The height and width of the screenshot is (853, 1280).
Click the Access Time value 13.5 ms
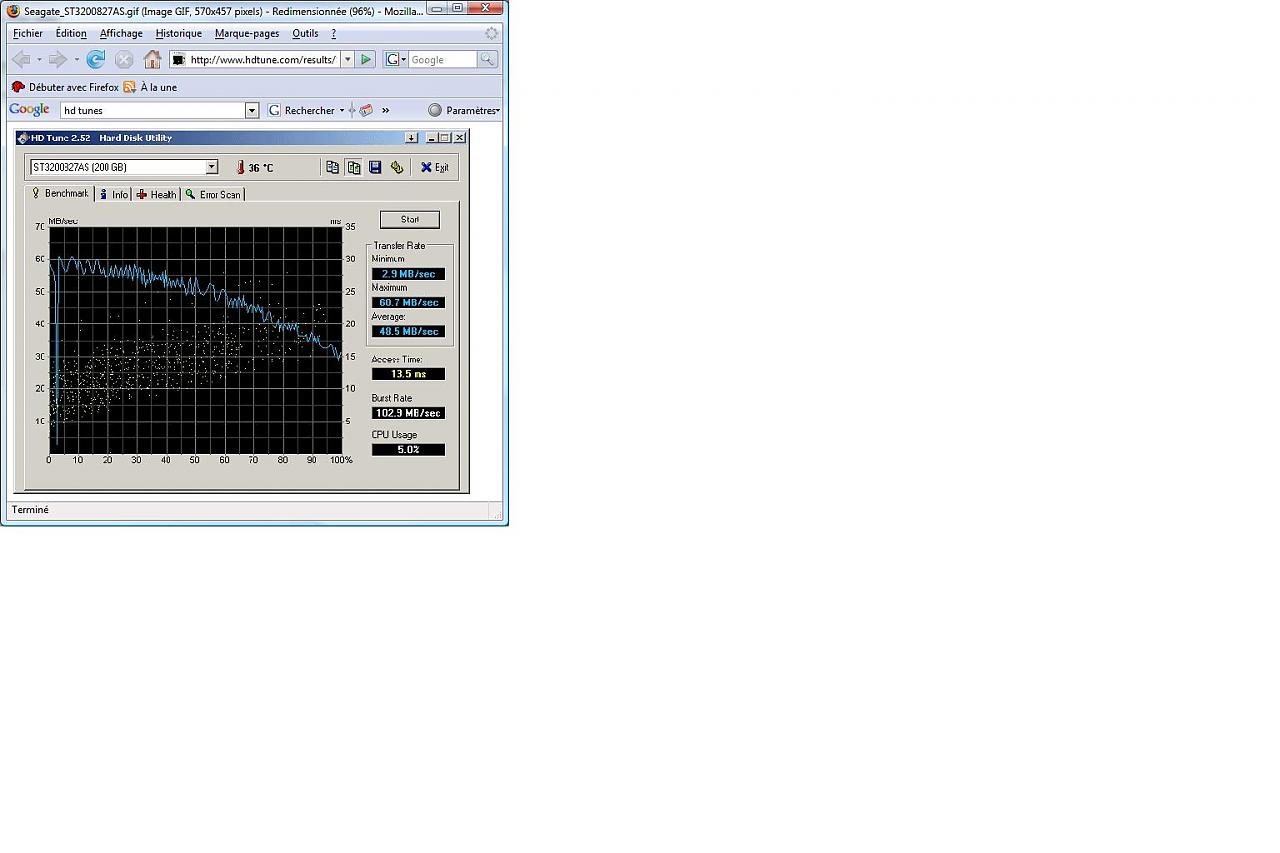[x=408, y=374]
